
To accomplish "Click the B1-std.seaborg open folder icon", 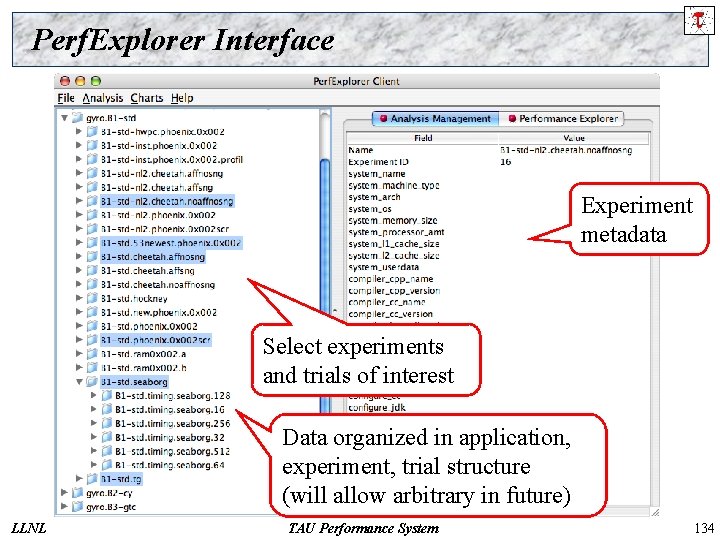I will [x=92, y=382].
